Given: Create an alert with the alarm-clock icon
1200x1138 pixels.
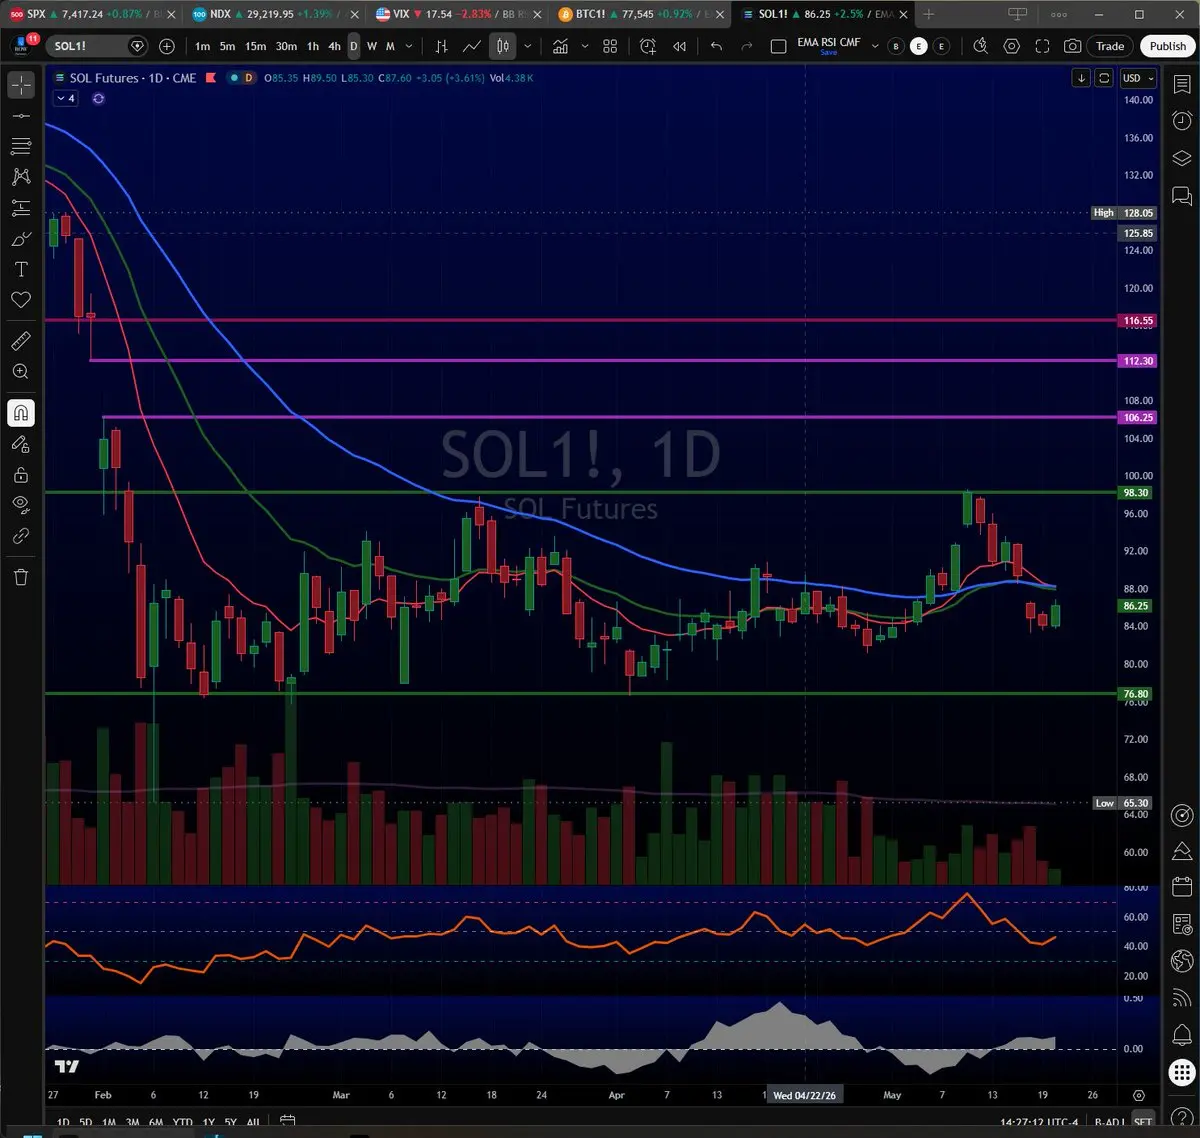Looking at the screenshot, I should 648,46.
